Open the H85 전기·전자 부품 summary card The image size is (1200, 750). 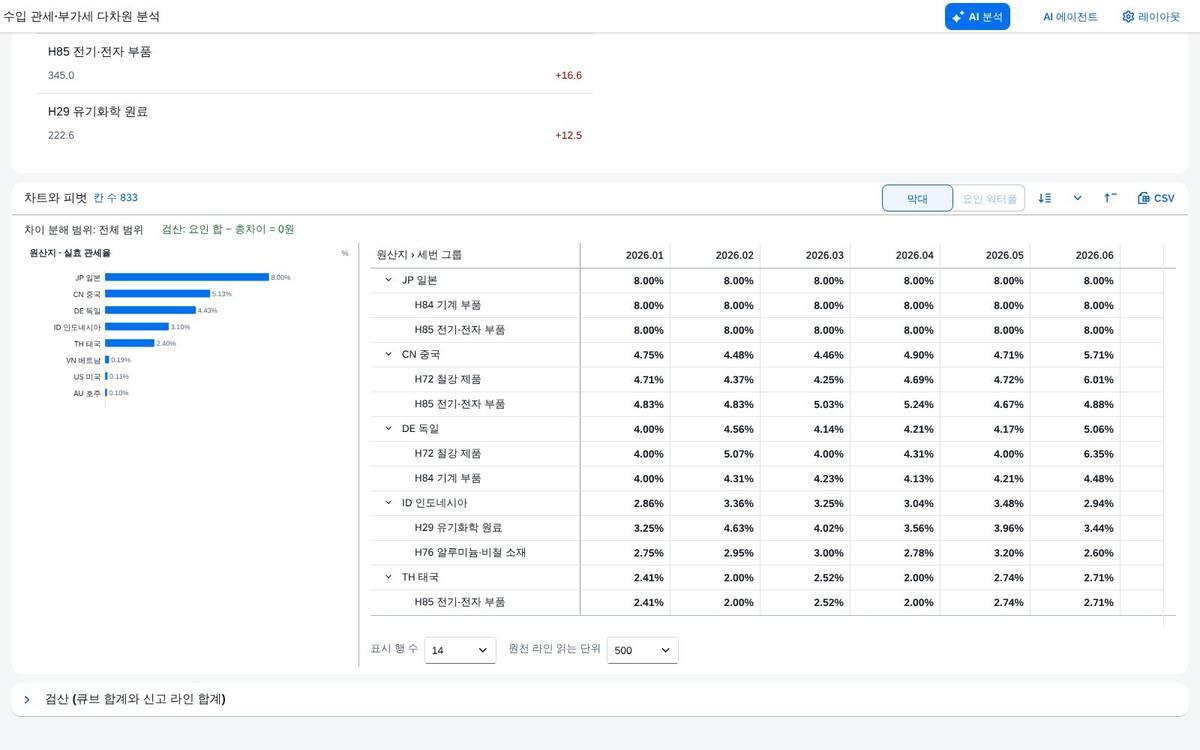[315, 63]
